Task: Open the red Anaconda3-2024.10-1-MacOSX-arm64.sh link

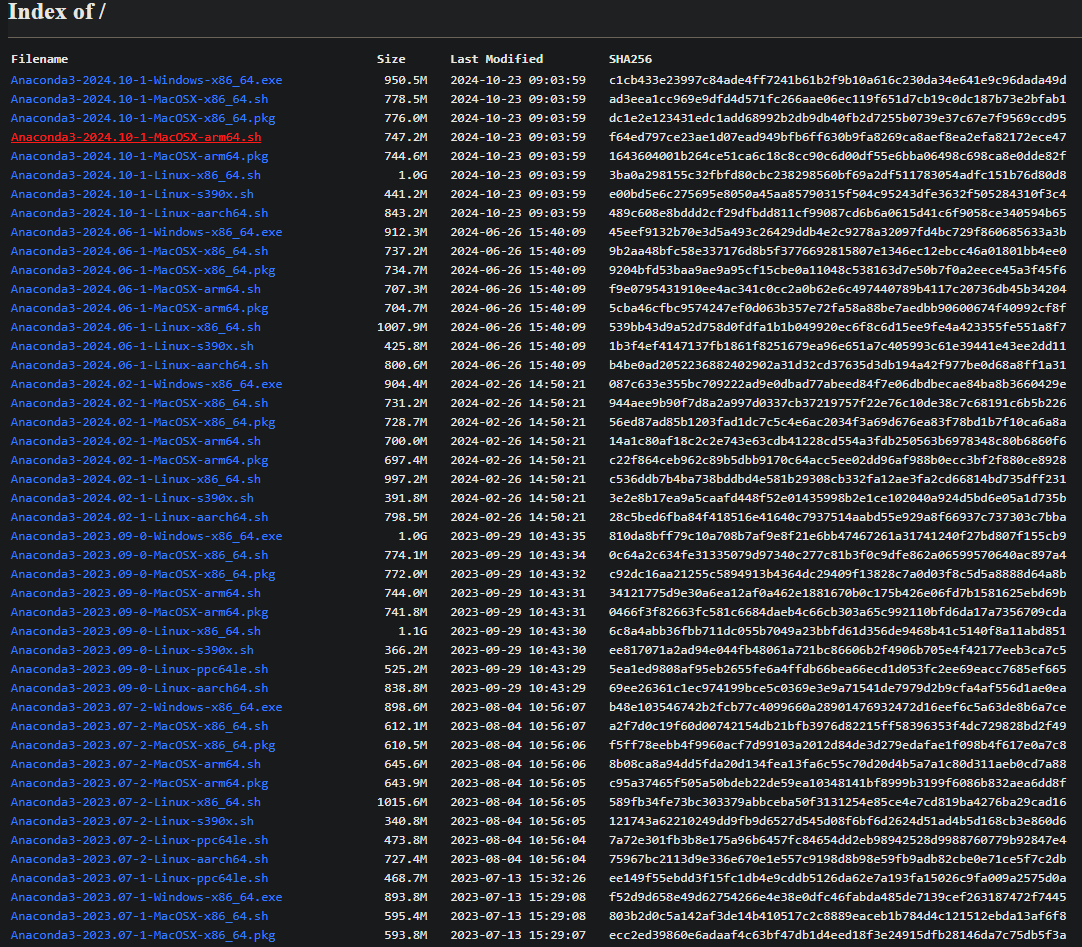Action: 136,137
